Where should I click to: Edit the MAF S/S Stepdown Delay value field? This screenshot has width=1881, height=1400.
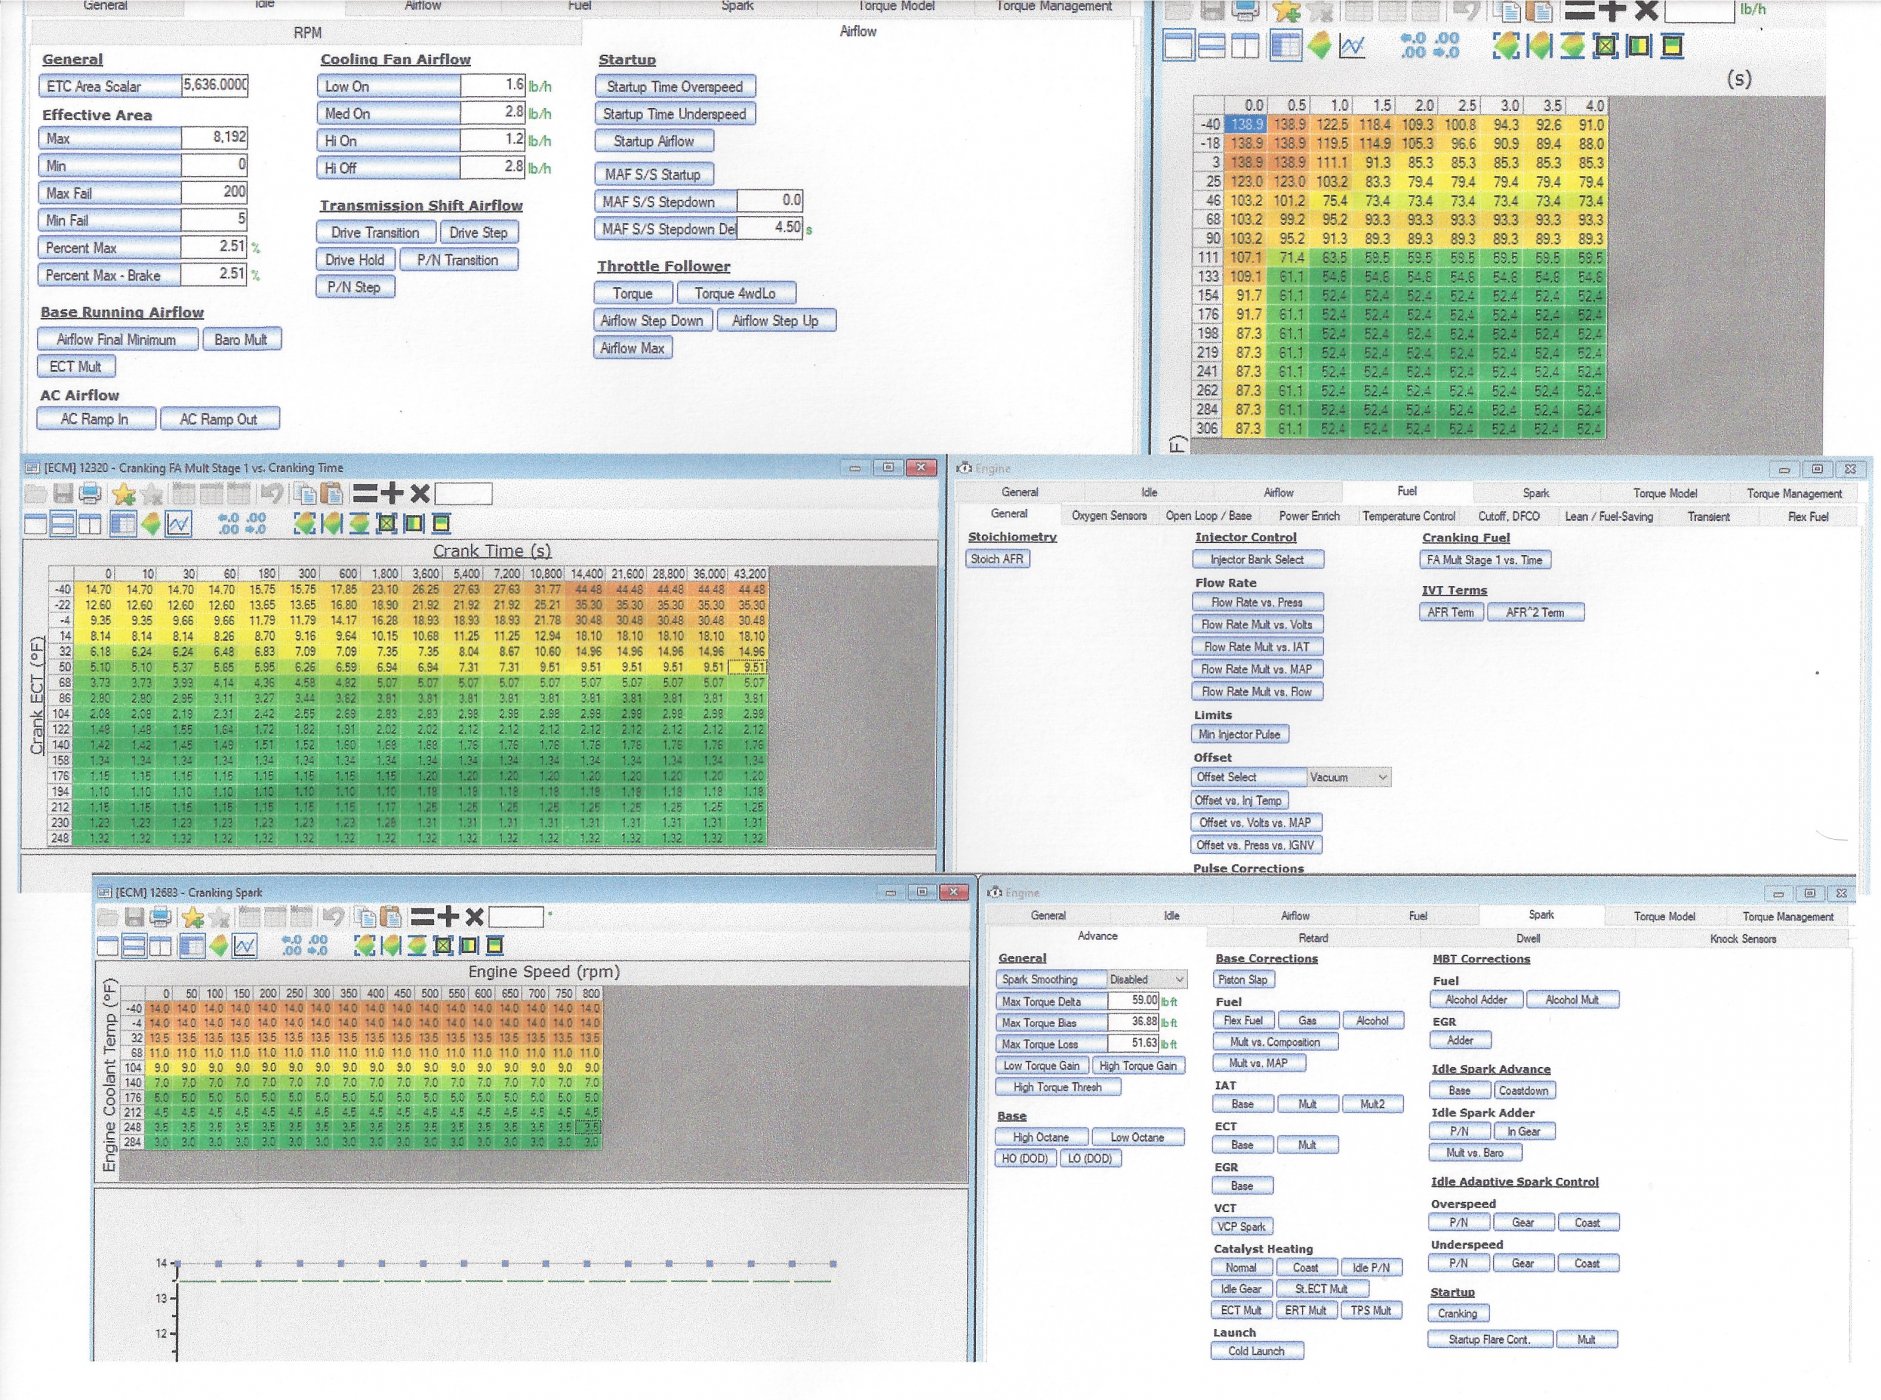click(x=770, y=228)
